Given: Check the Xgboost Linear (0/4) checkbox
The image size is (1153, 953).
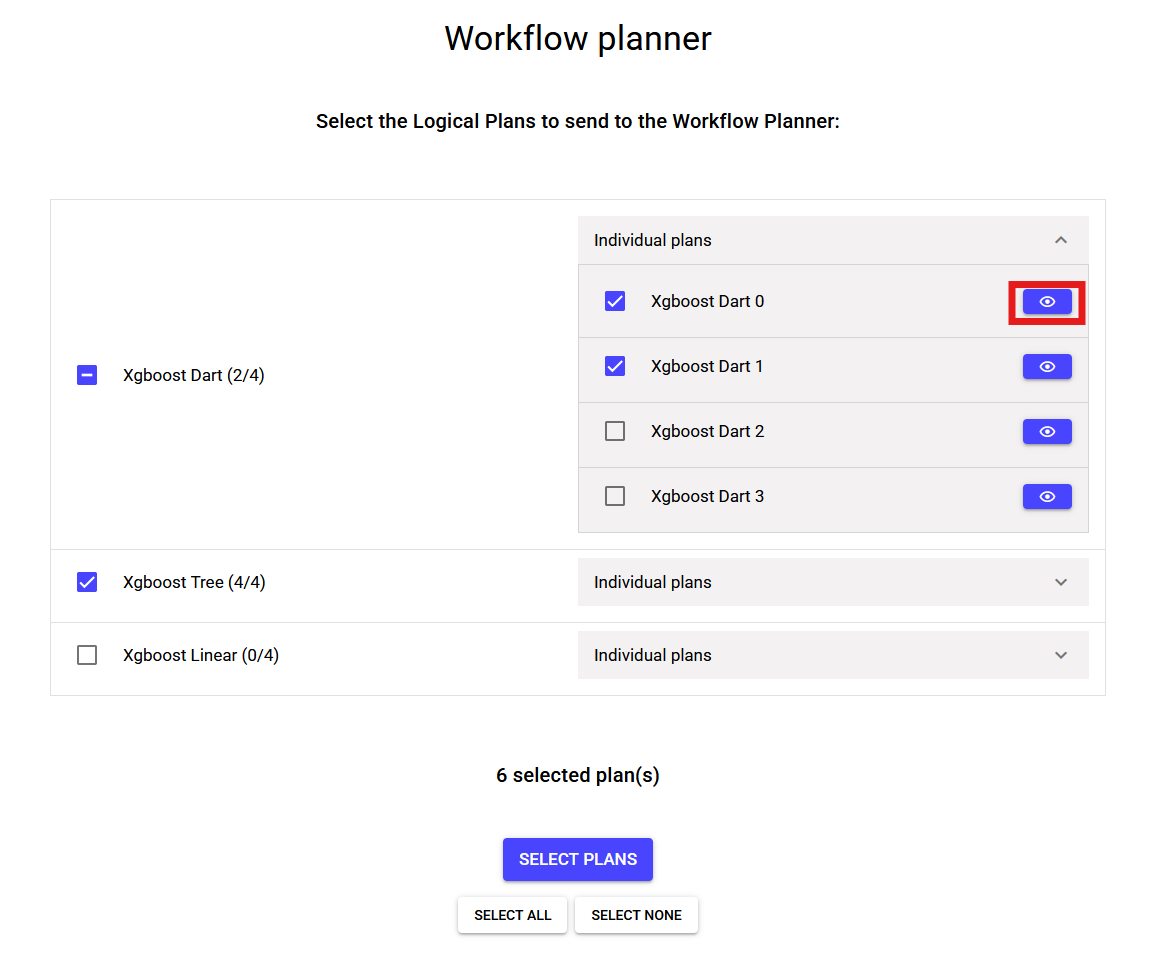Looking at the screenshot, I should [87, 654].
